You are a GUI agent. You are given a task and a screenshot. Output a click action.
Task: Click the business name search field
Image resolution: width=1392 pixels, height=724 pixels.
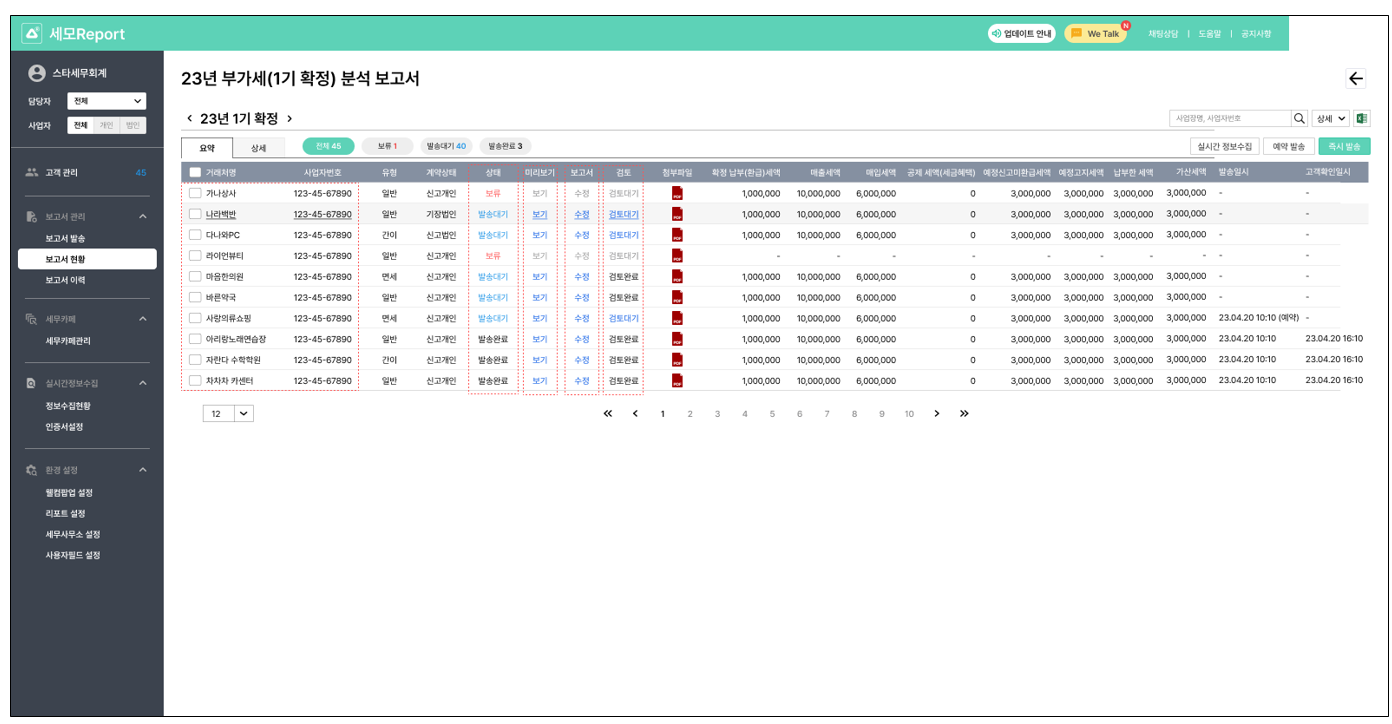point(1229,118)
